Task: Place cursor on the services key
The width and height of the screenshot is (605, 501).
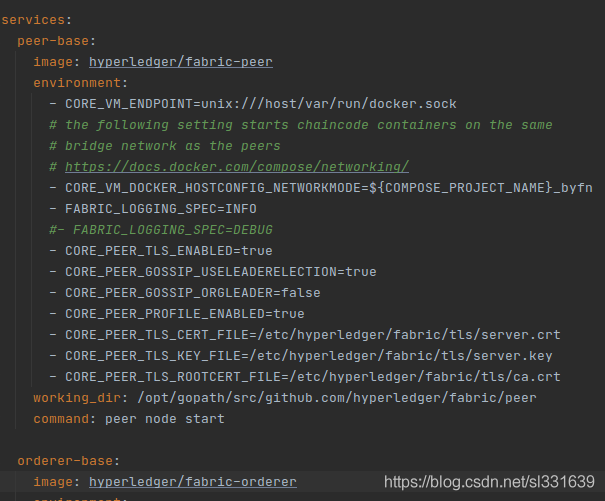Action: (x=33, y=20)
